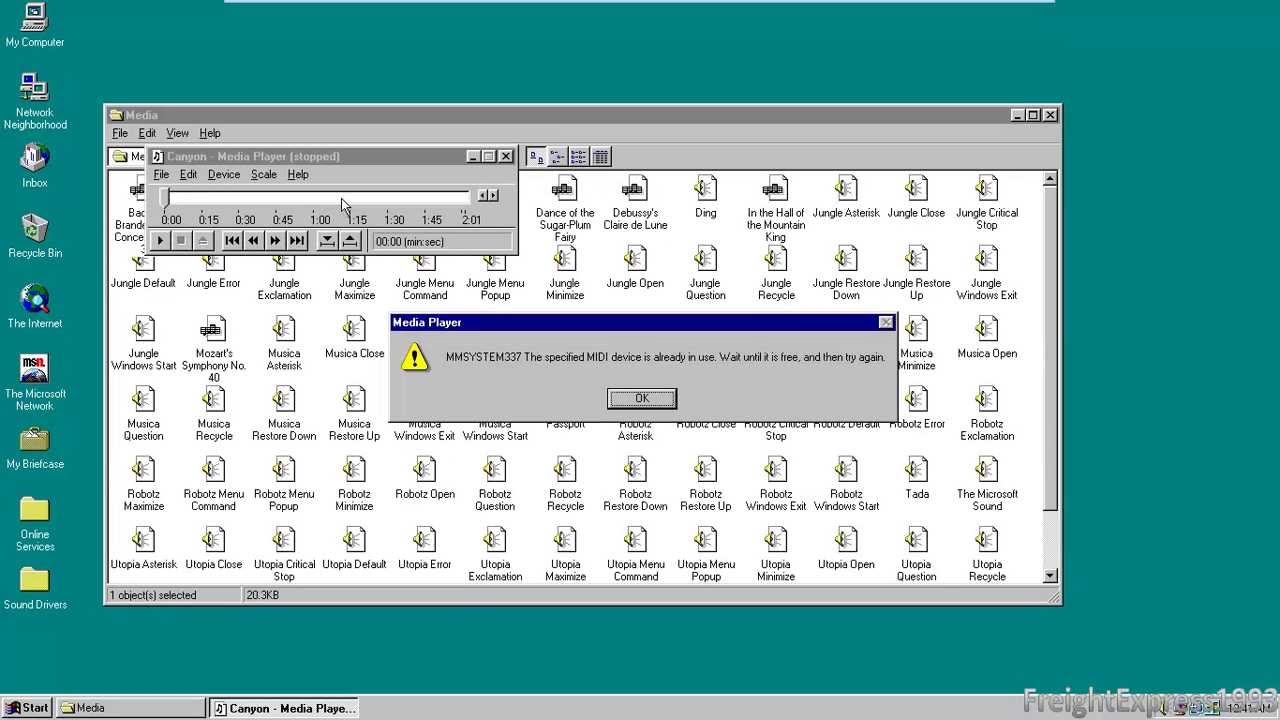This screenshot has width=1280, height=720.
Task: Open the Help menu of the Media window
Action: [210, 133]
